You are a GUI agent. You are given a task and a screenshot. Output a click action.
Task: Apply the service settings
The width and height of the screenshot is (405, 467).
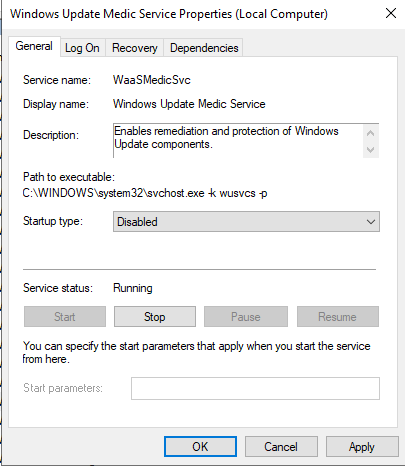(362, 447)
